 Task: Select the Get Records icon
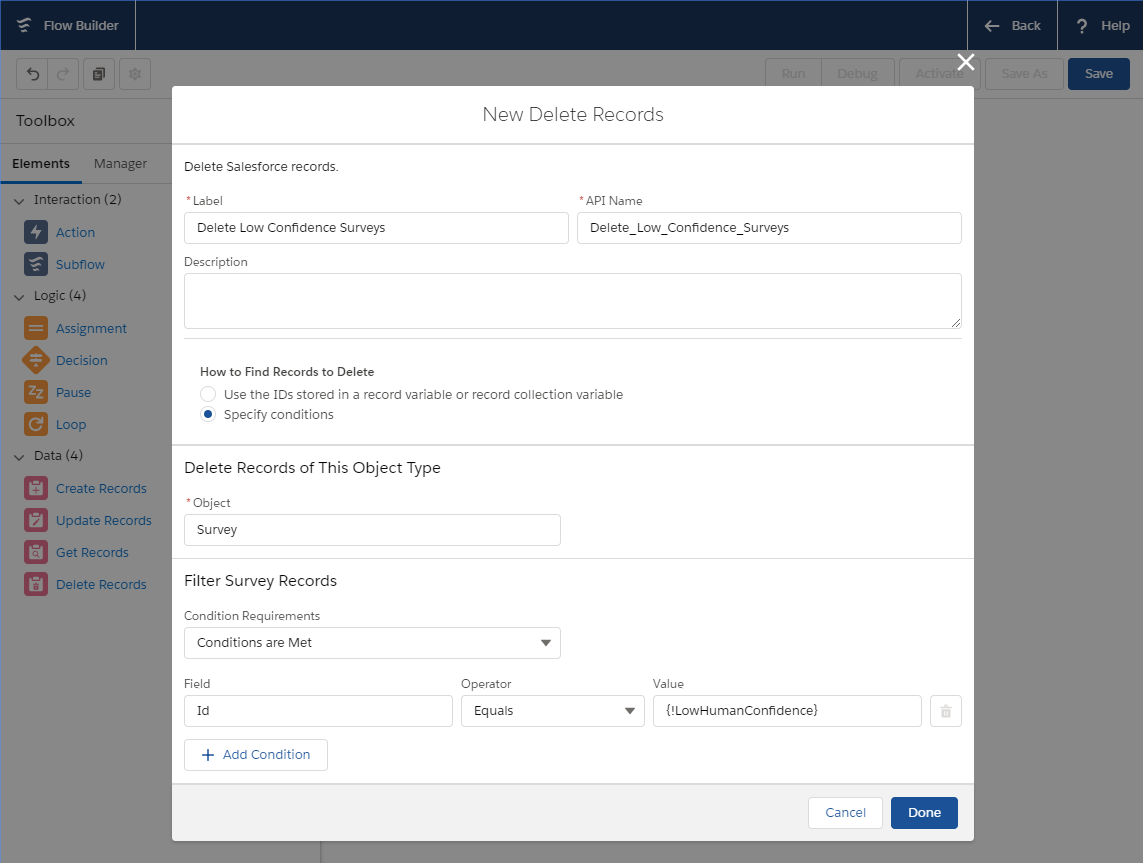coord(36,552)
